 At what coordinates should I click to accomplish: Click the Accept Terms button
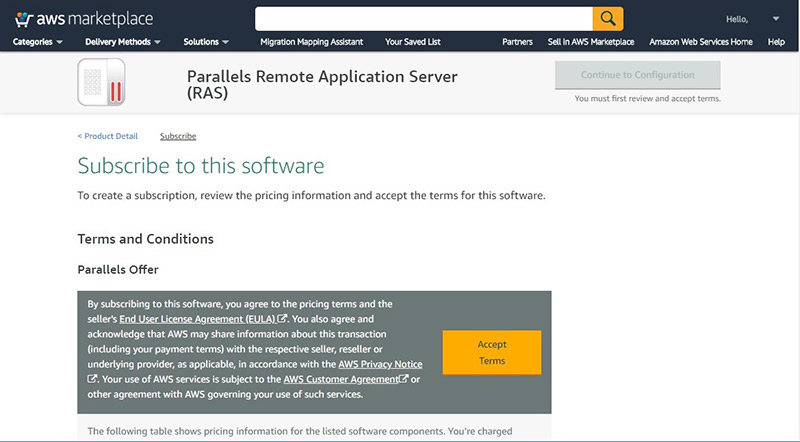492,352
